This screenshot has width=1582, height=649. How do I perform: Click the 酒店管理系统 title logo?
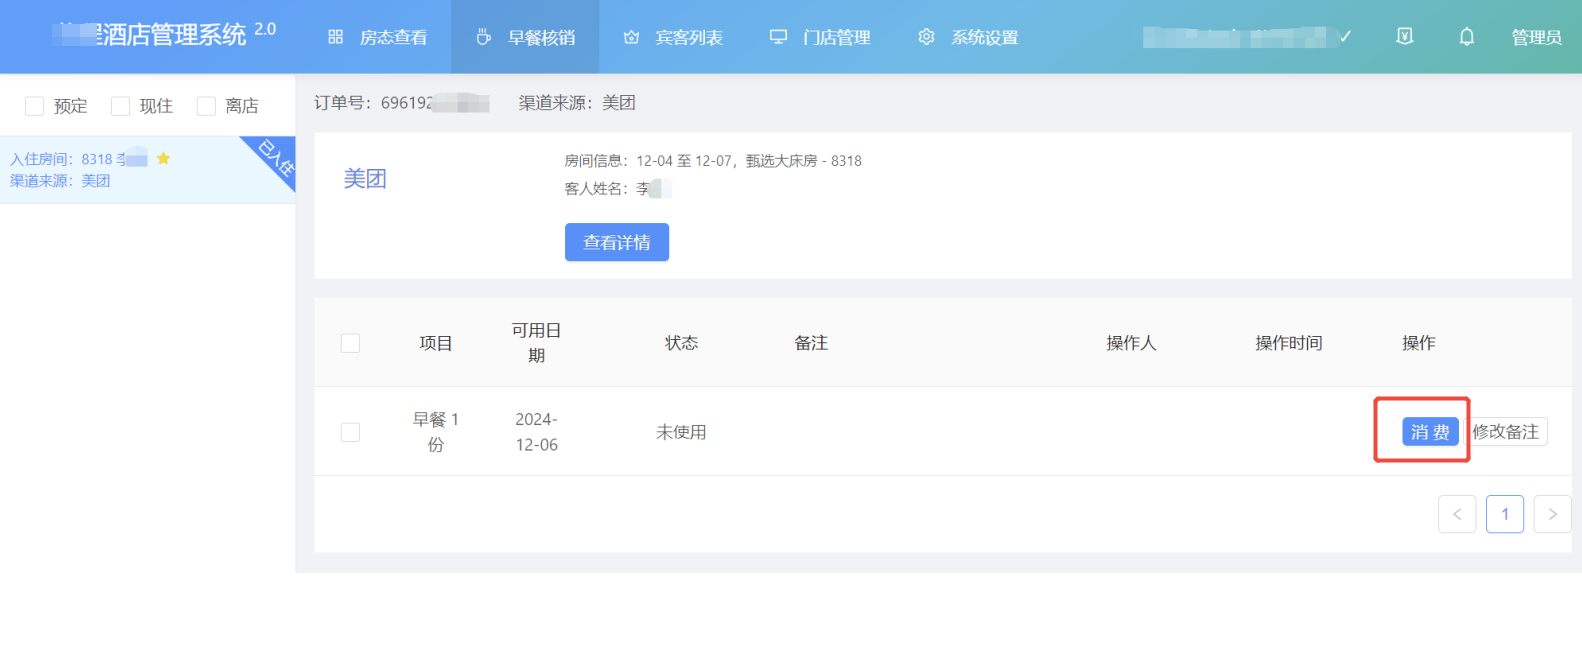[164, 34]
